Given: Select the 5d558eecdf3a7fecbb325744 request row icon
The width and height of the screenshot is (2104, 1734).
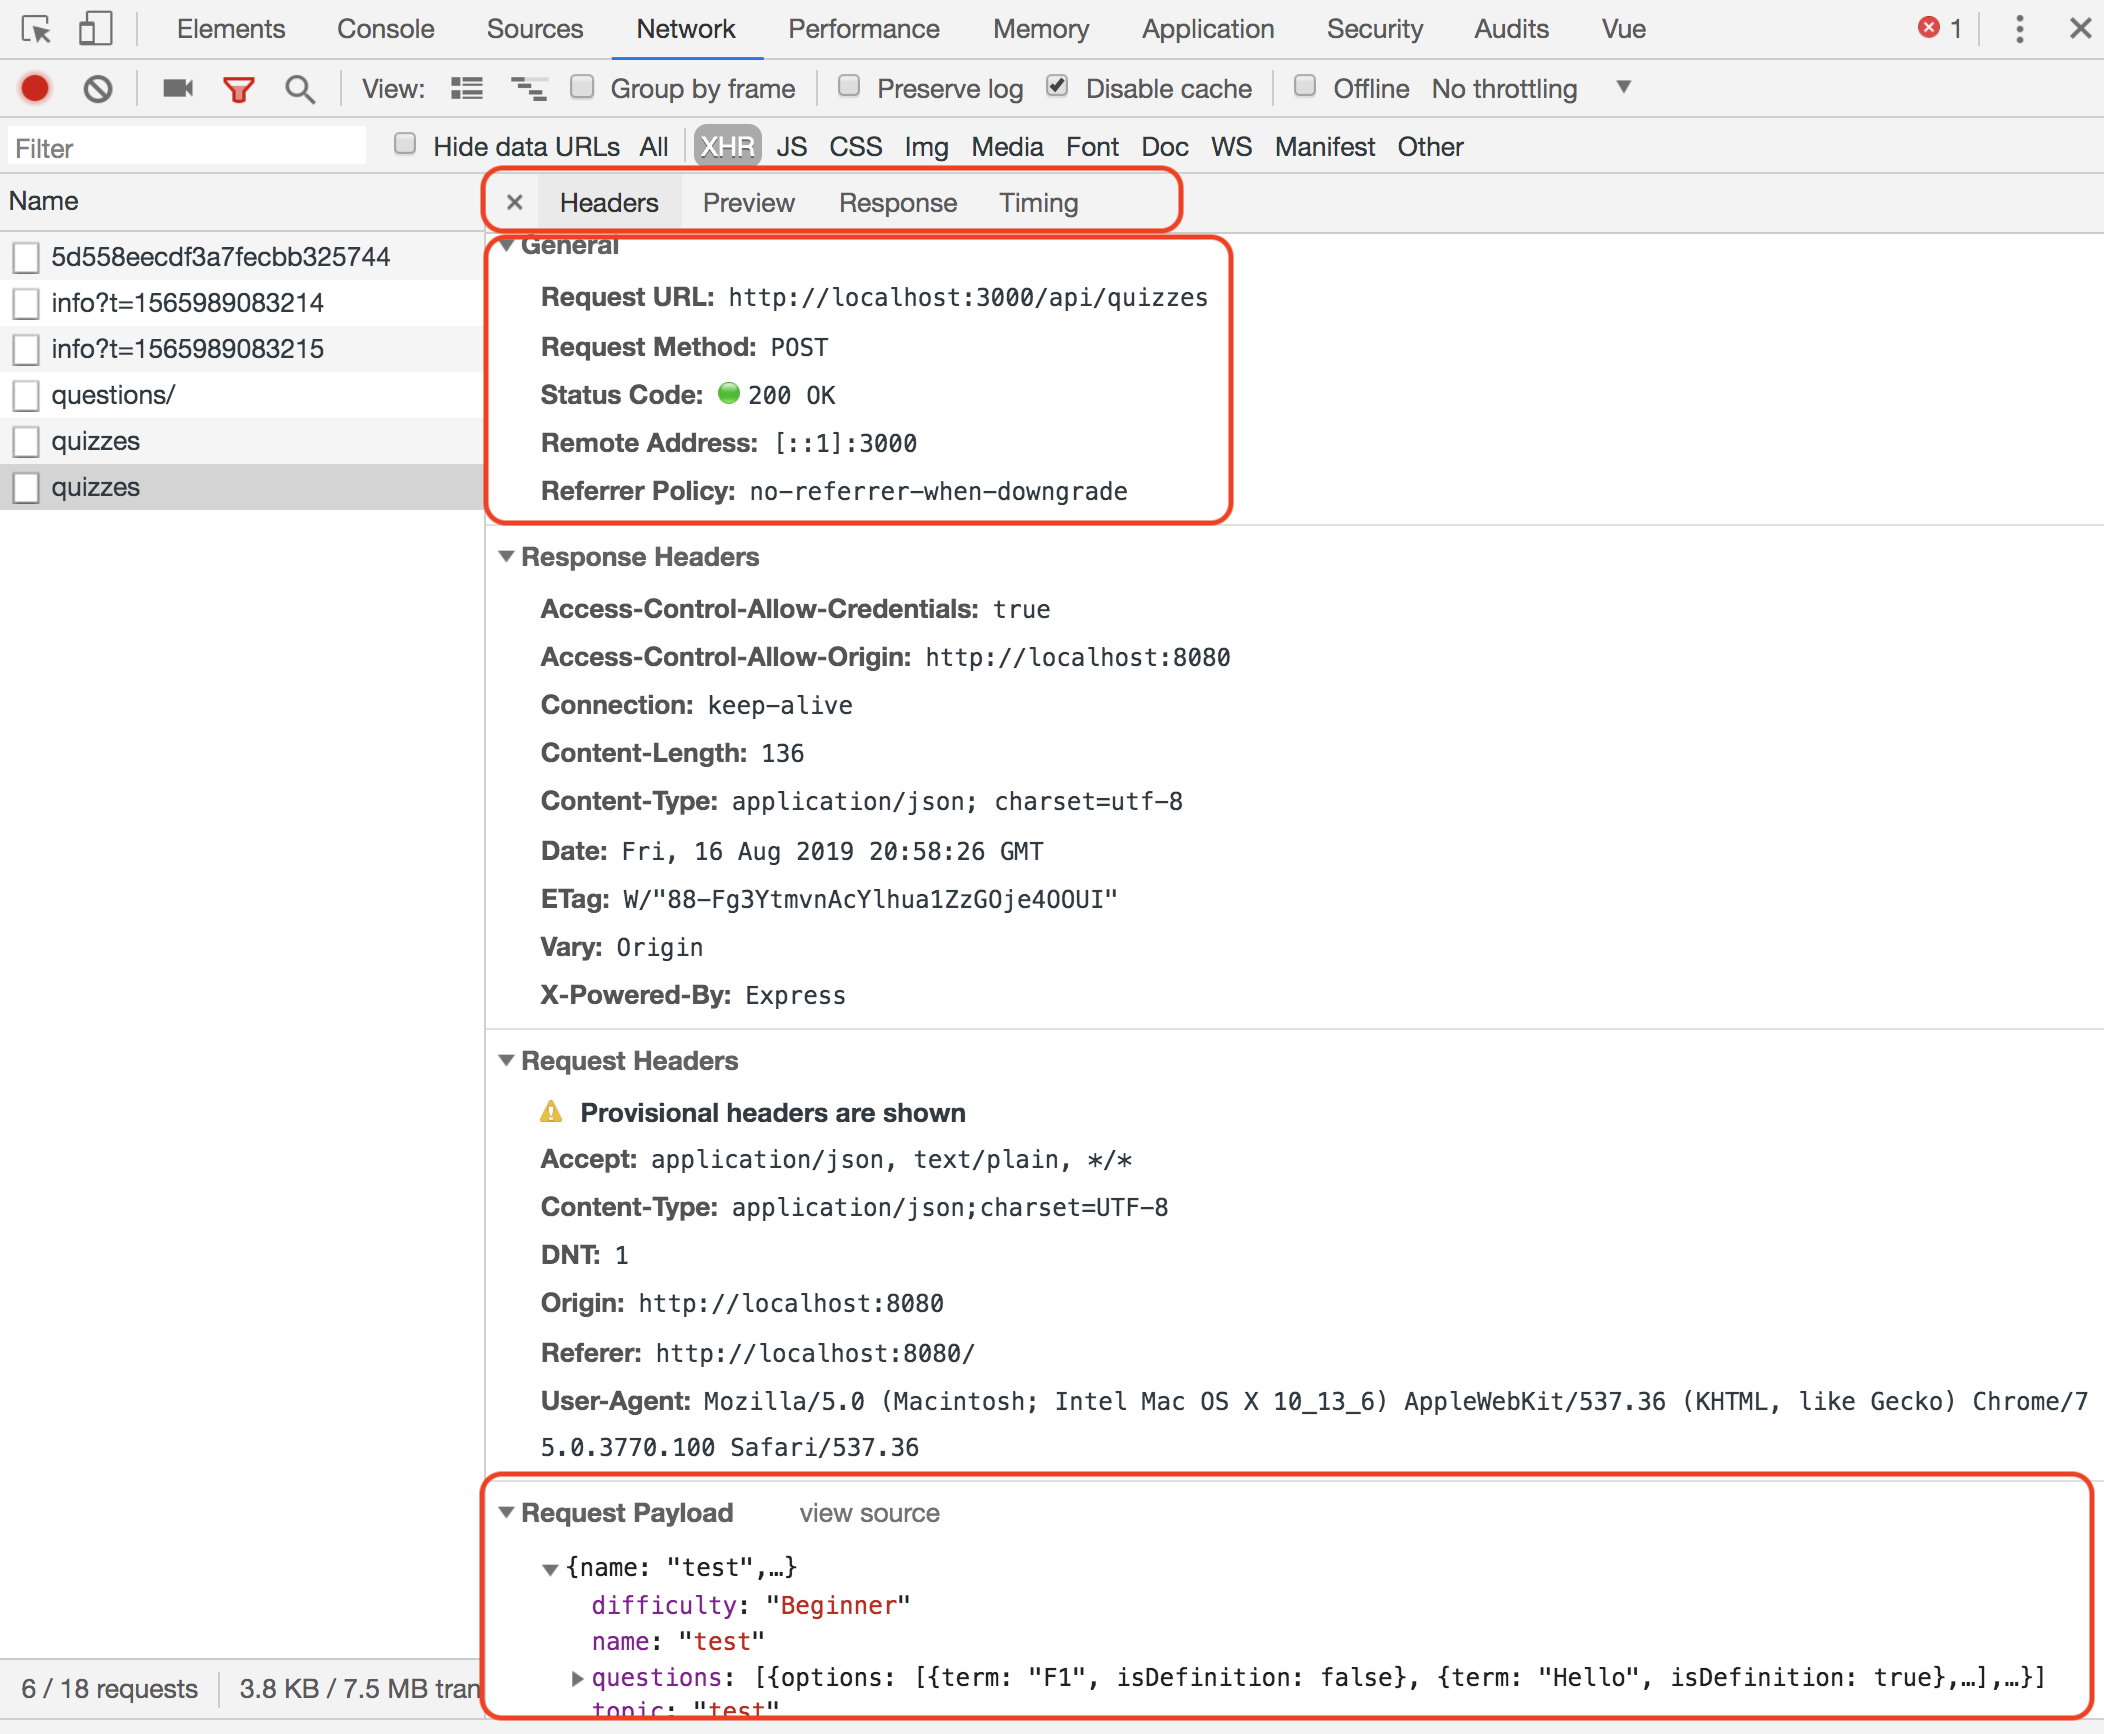Looking at the screenshot, I should (x=26, y=257).
